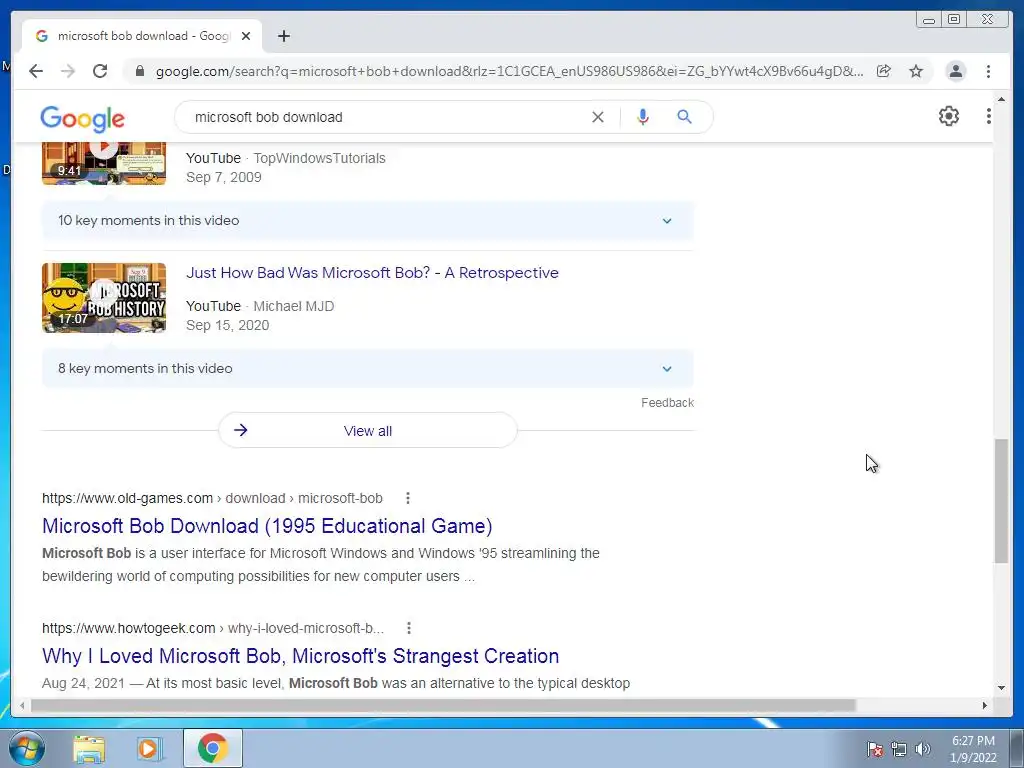The image size is (1024, 768).
Task: Expand 8 key moments in this video
Action: point(368,368)
